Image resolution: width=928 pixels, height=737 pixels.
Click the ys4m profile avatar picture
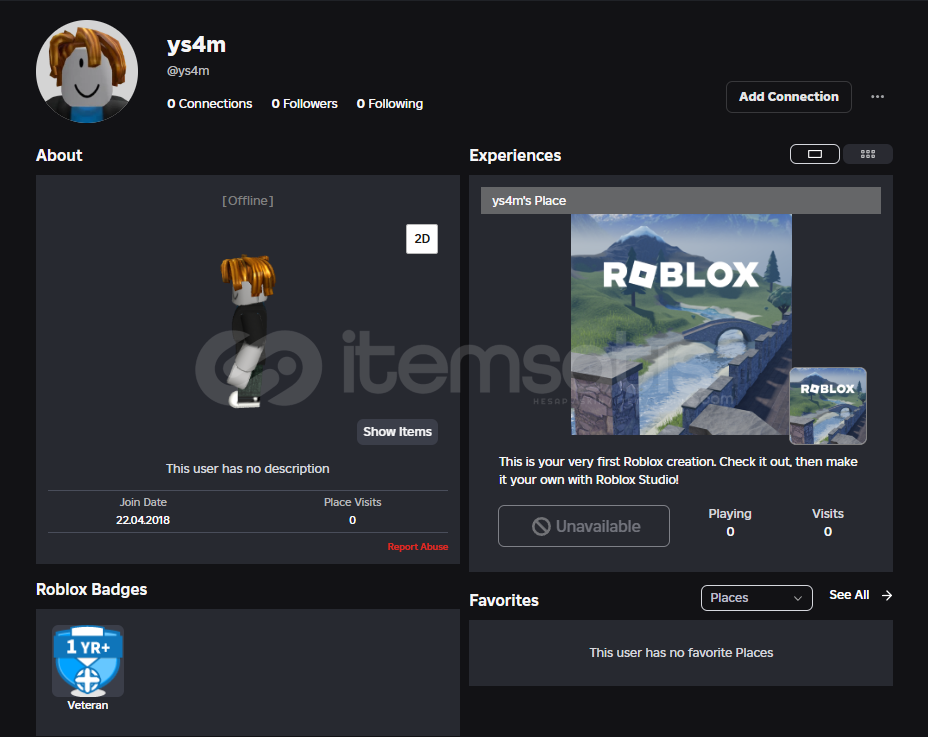pyautogui.click(x=87, y=71)
